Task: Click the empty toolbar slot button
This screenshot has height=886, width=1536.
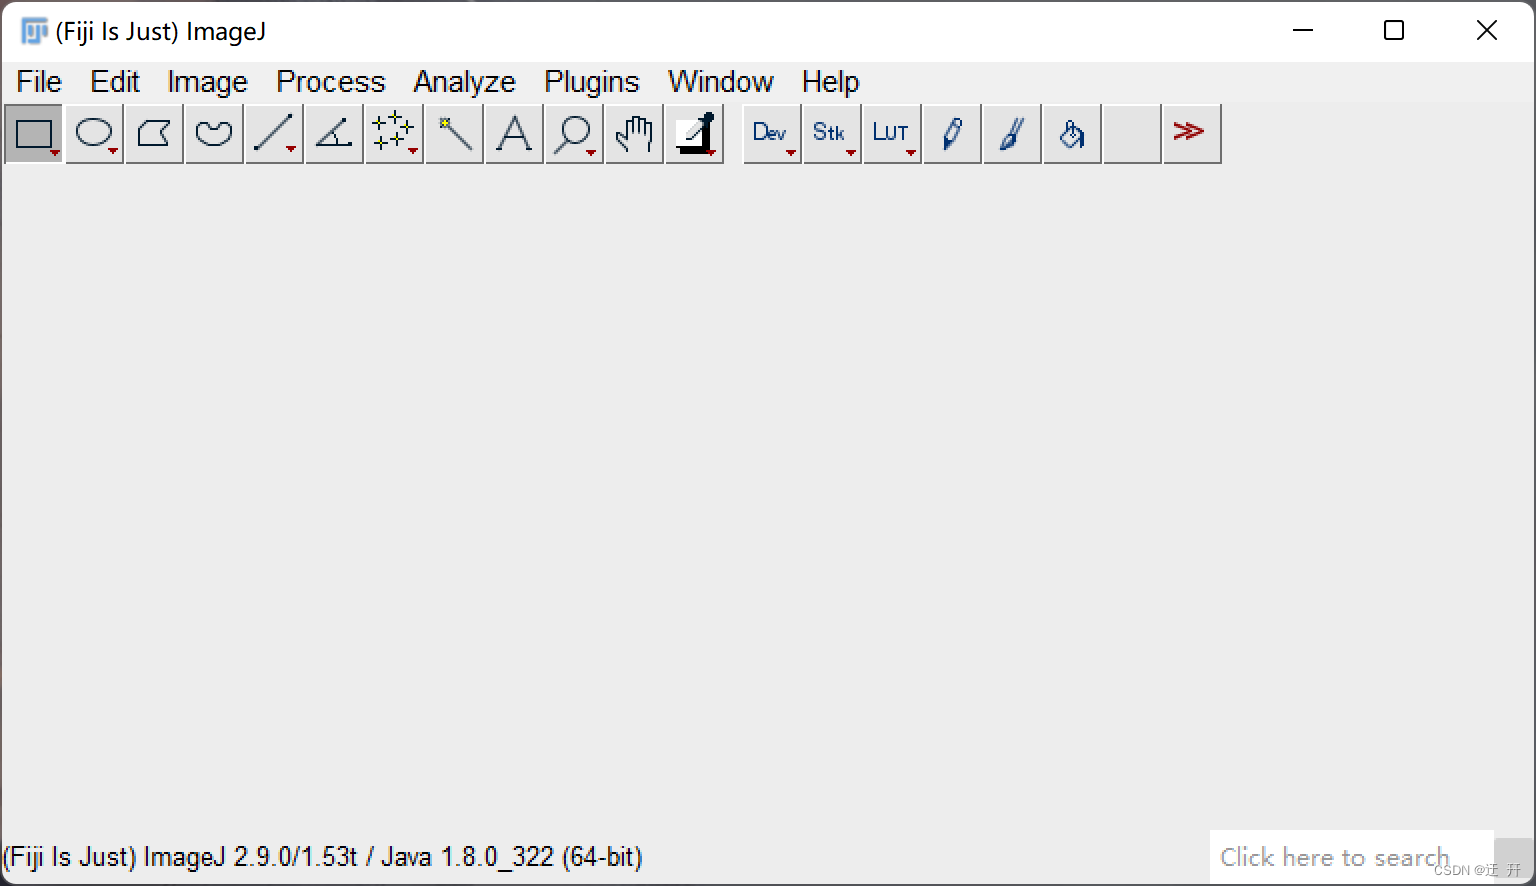Action: click(1132, 133)
